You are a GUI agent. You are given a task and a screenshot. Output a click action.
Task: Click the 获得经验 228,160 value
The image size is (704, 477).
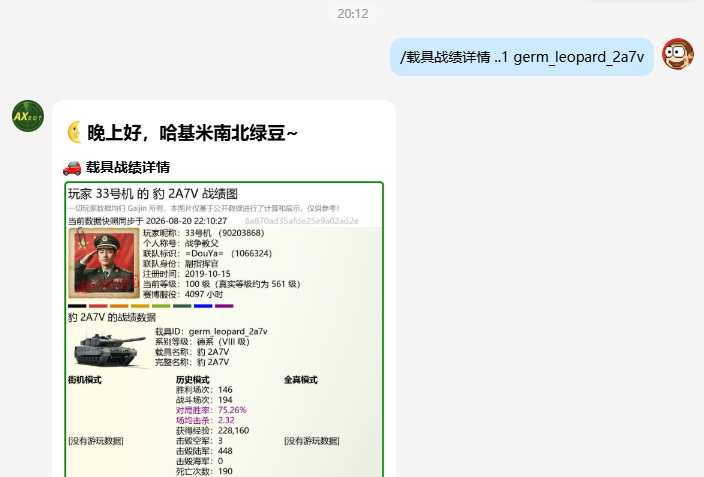(233, 430)
